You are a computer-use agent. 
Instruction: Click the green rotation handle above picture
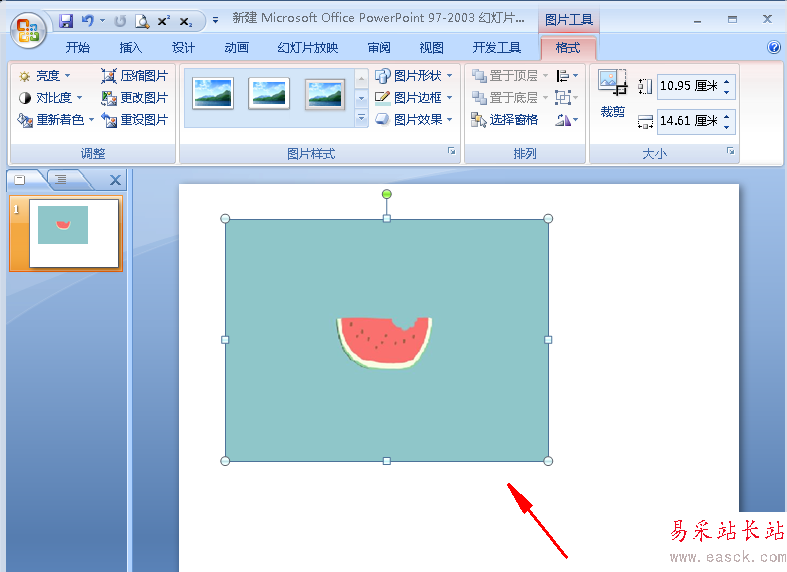386,194
